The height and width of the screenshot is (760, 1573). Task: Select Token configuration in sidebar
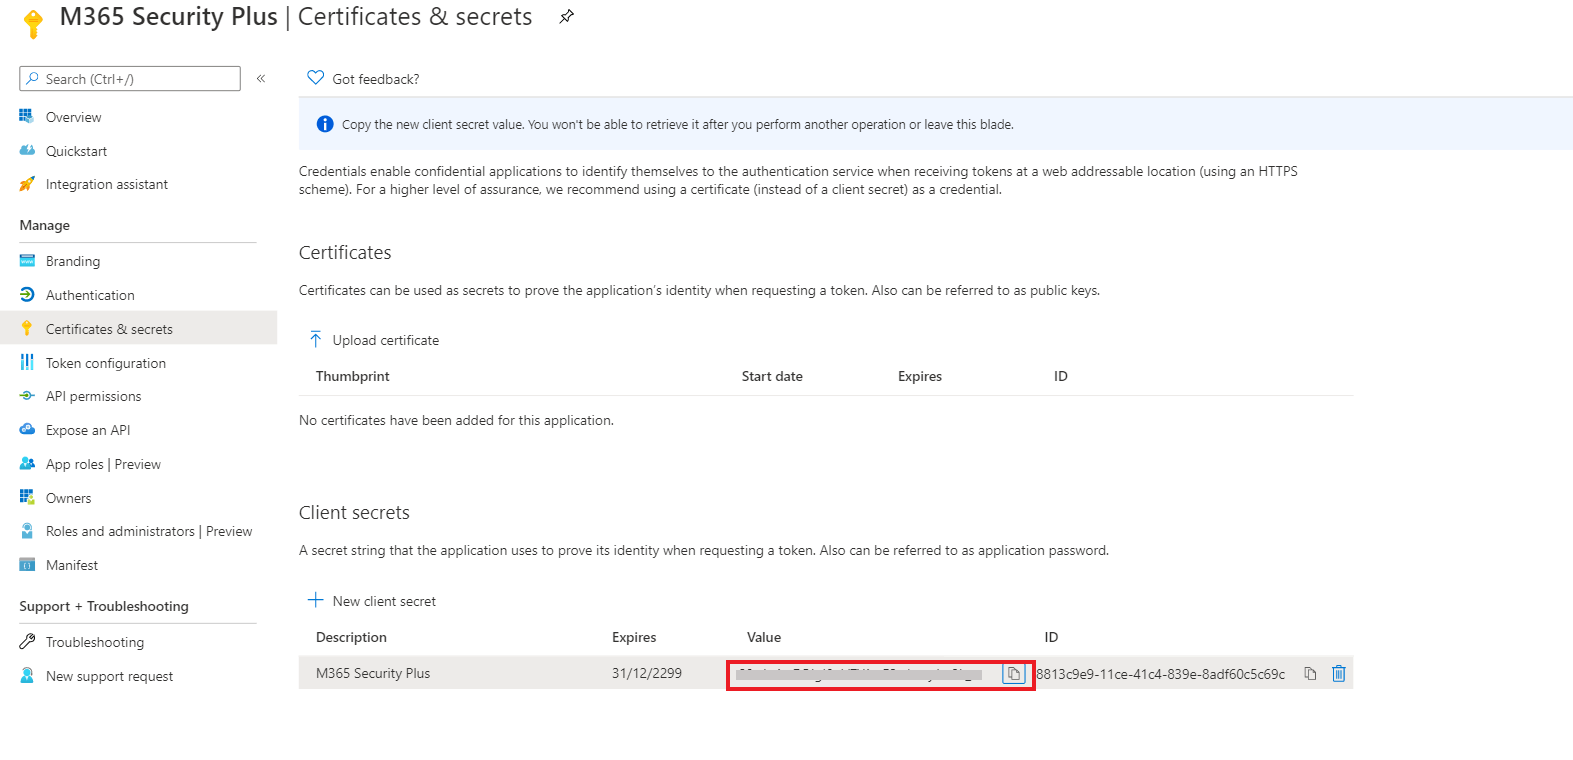pyautogui.click(x=106, y=363)
